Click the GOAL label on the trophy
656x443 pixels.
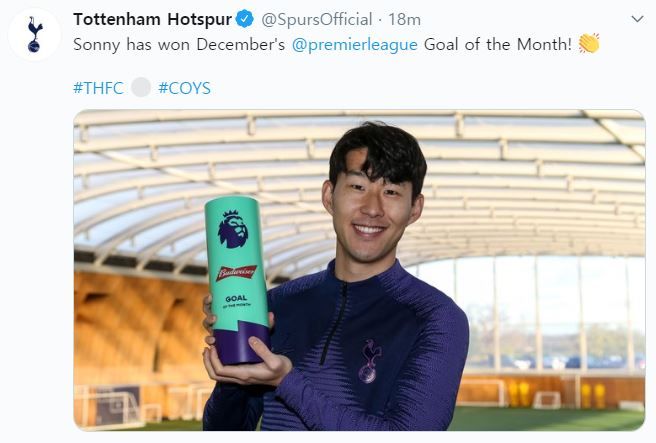point(236,299)
